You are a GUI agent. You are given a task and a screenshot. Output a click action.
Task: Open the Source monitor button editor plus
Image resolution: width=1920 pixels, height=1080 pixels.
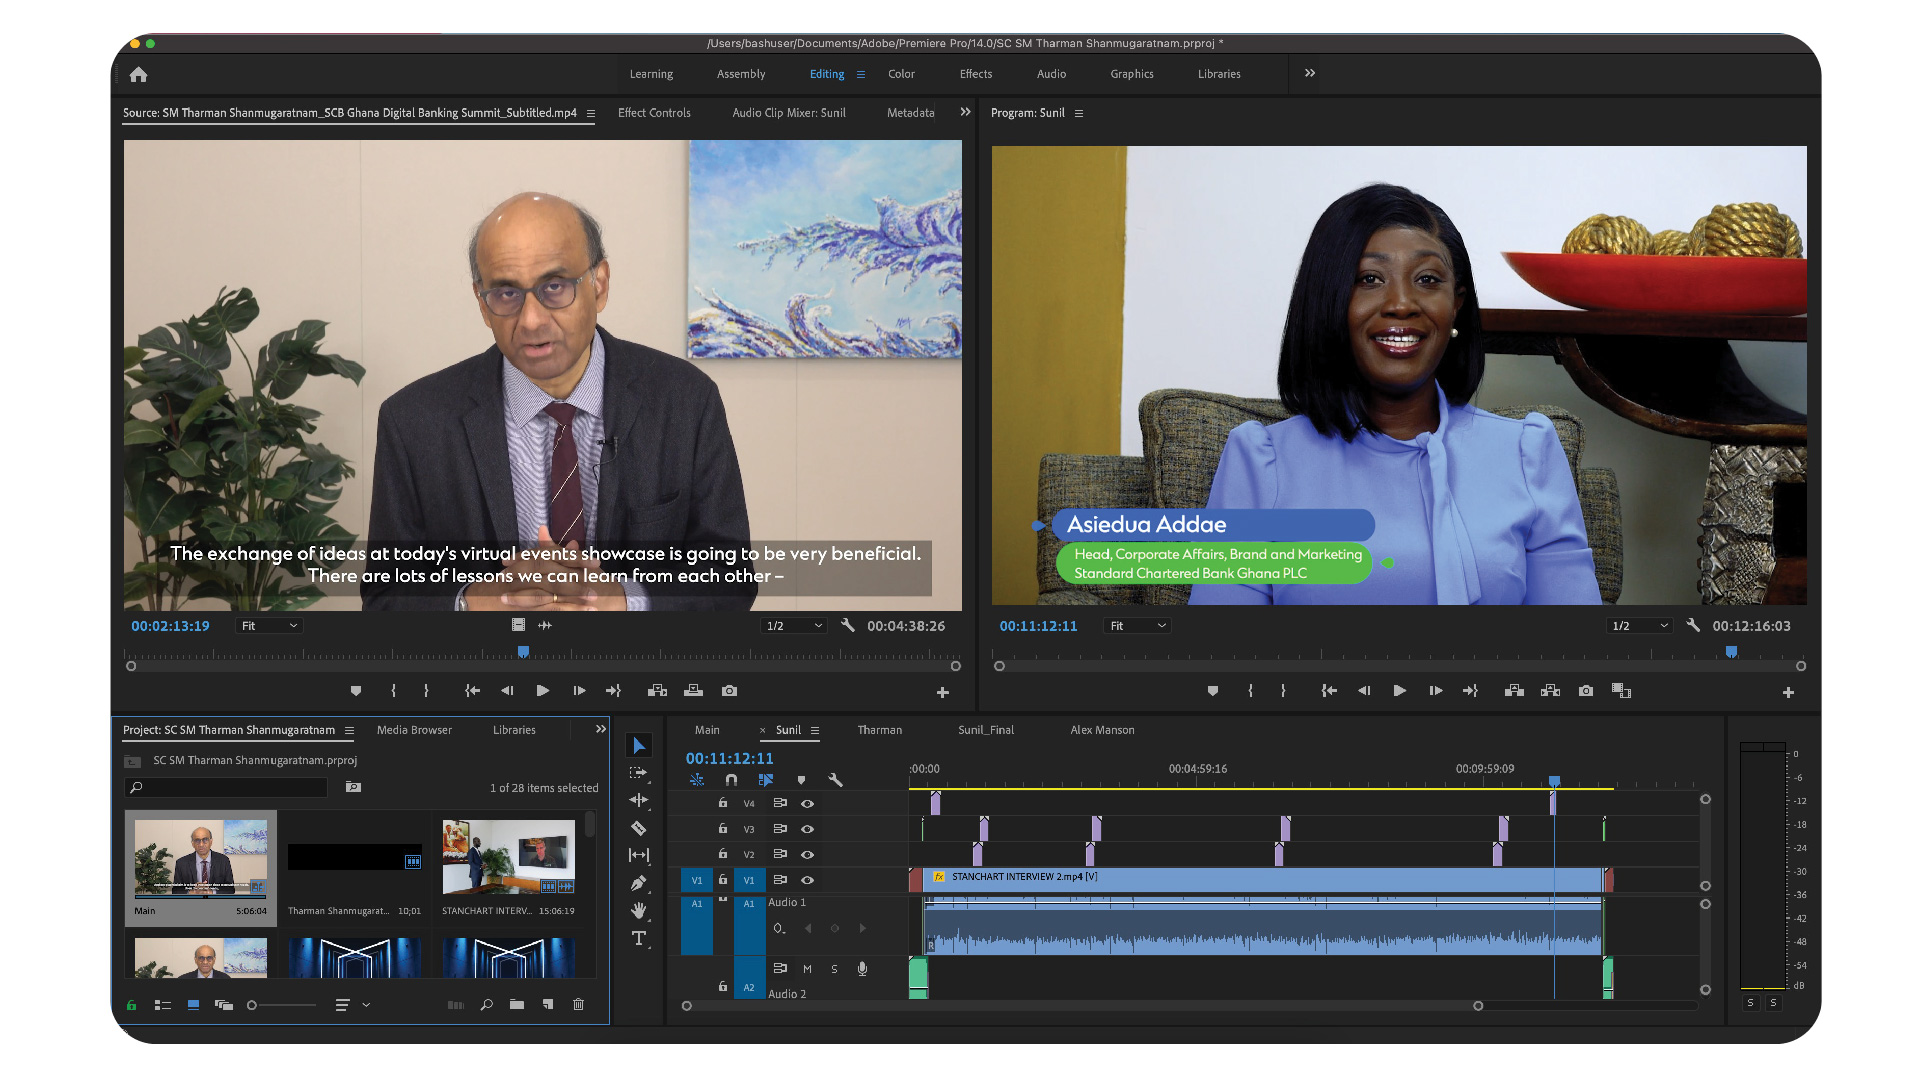[x=942, y=692]
